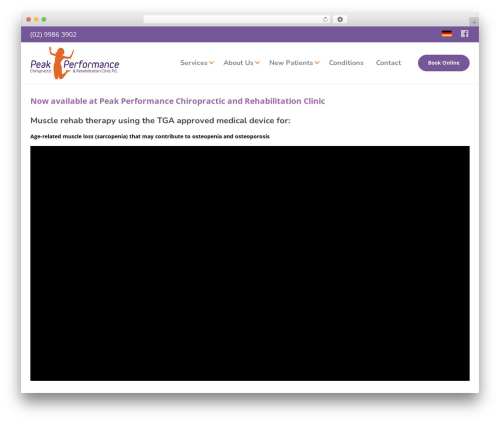Open the New Patients menu item
This screenshot has height=423, width=500.
click(291, 63)
